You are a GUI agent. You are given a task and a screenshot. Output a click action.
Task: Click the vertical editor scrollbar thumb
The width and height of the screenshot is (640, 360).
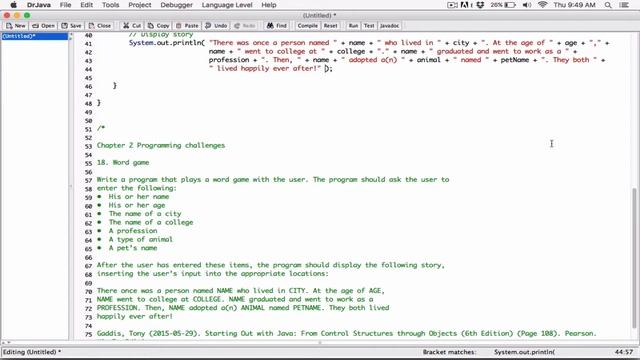point(635,257)
